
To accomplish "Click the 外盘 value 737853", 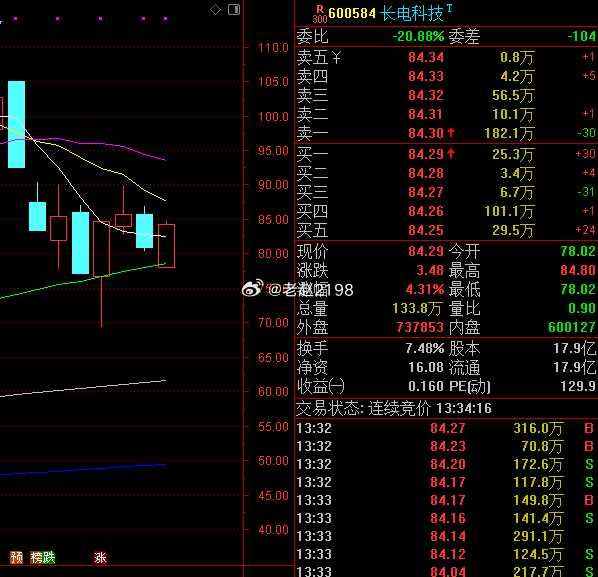I will click(x=420, y=327).
